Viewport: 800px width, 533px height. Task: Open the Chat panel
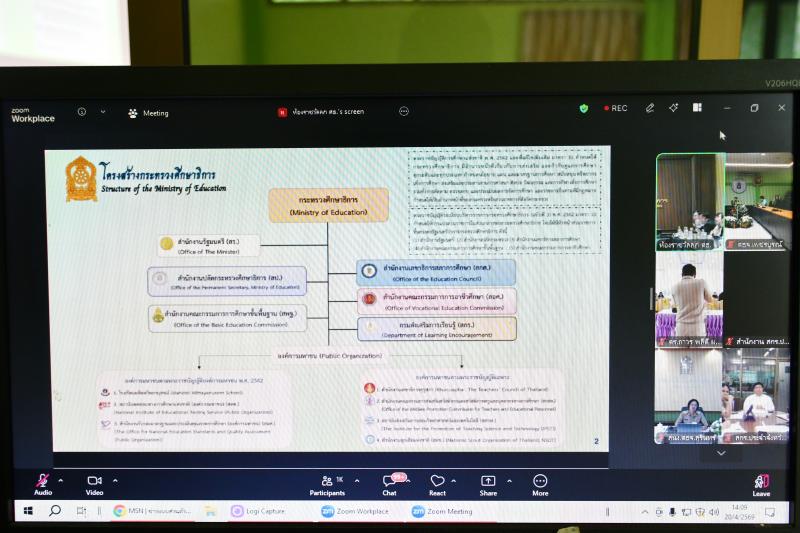coord(389,482)
